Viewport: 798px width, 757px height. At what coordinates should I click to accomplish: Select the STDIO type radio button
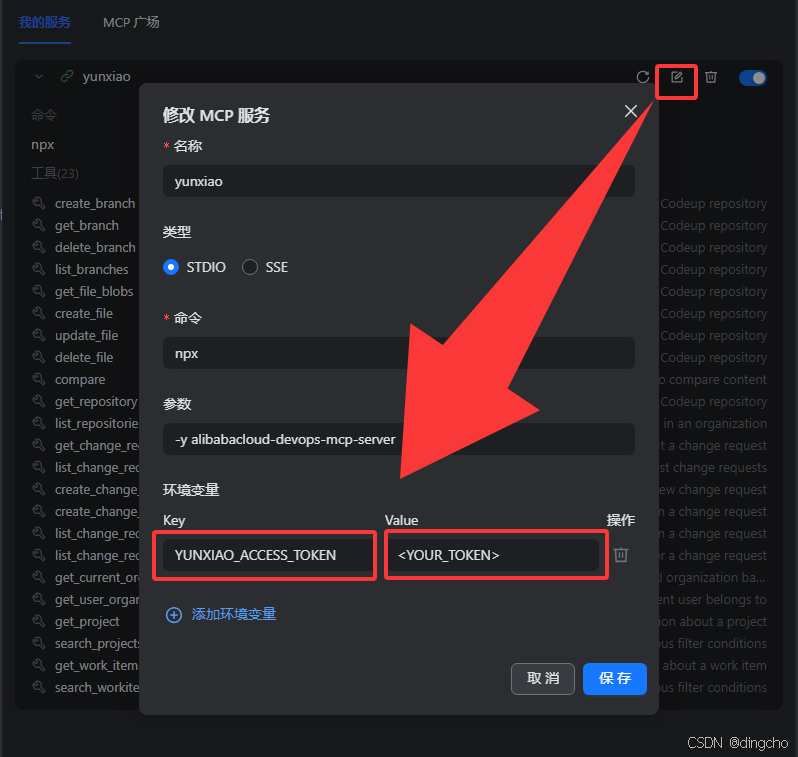[x=171, y=267]
